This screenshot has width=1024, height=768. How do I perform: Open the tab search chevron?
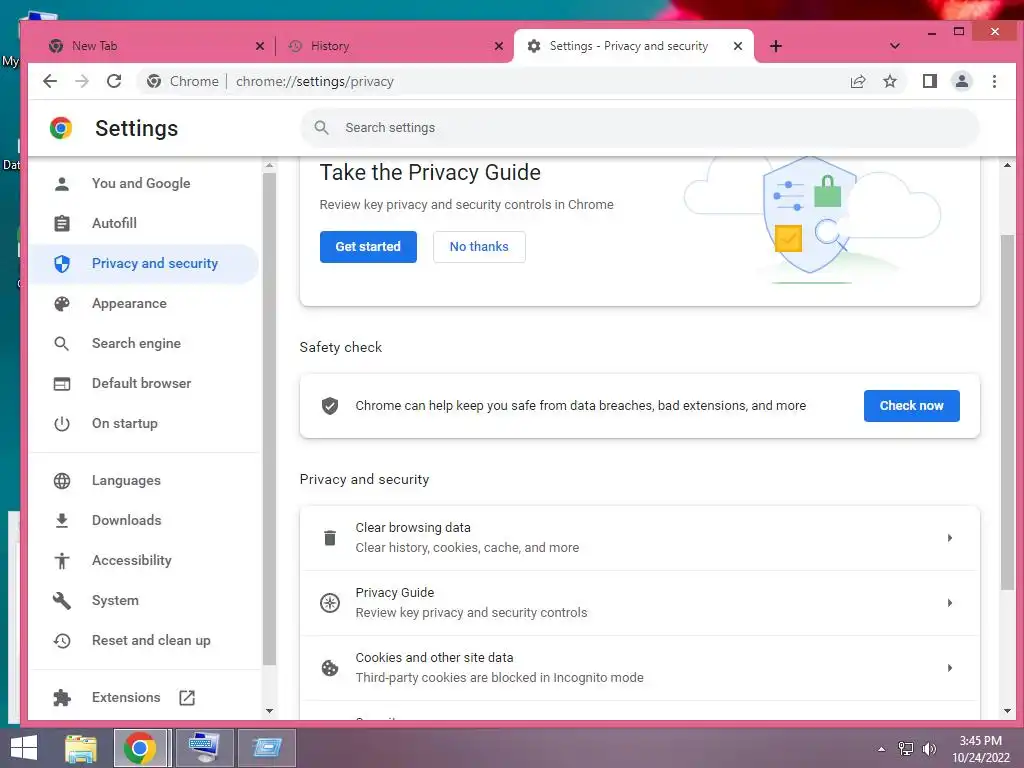895,46
